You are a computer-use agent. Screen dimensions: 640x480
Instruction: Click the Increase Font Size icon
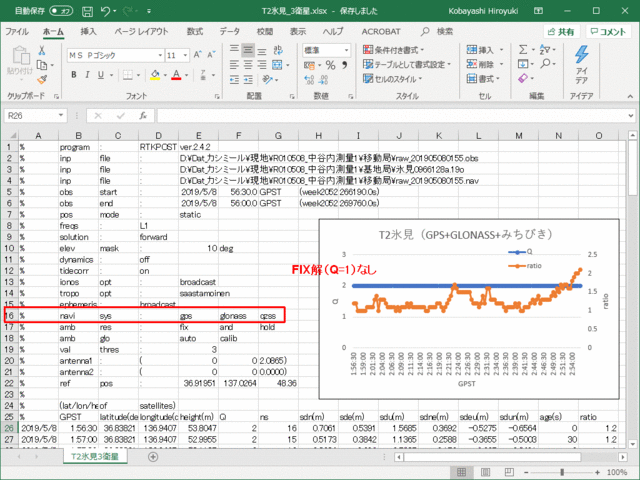198,55
